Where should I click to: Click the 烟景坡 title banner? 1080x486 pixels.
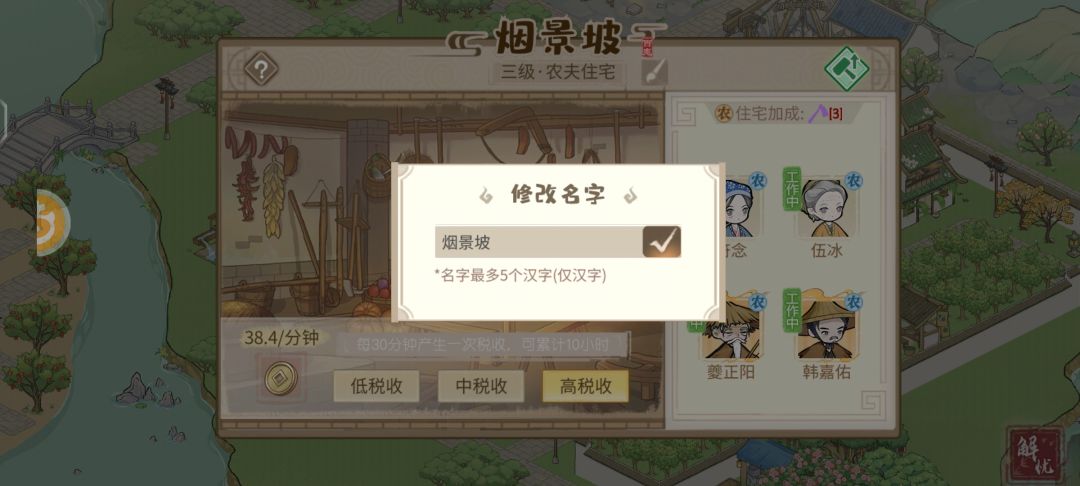coord(558,39)
